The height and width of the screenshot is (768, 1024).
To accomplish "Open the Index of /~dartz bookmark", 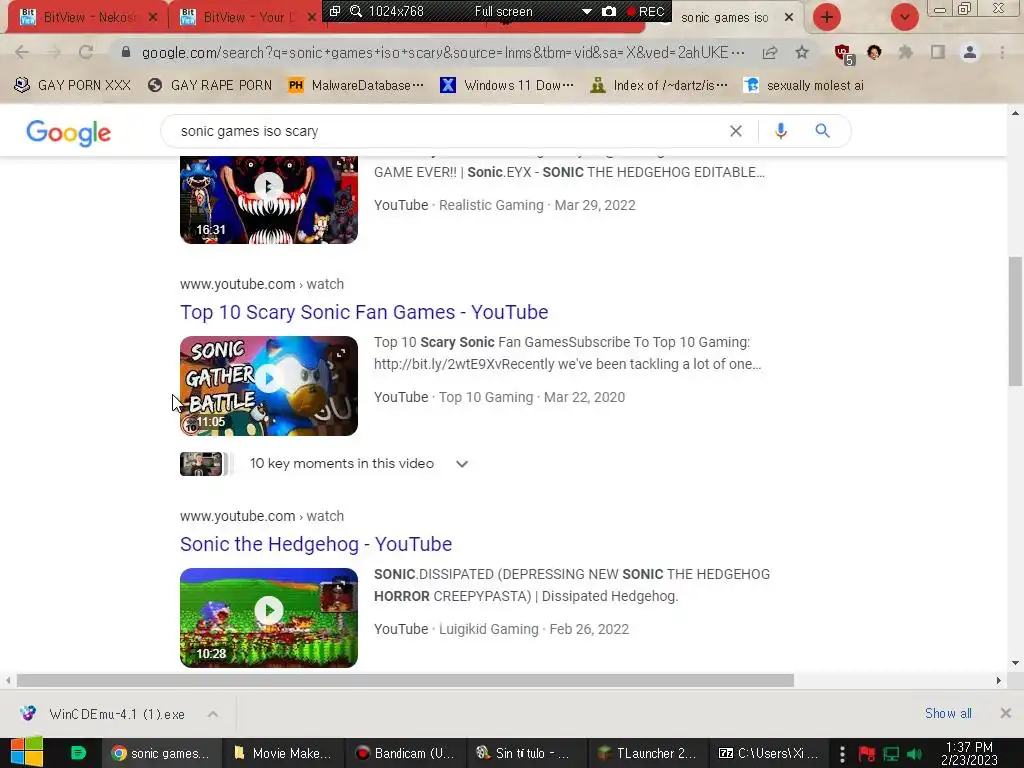I will tap(658, 86).
